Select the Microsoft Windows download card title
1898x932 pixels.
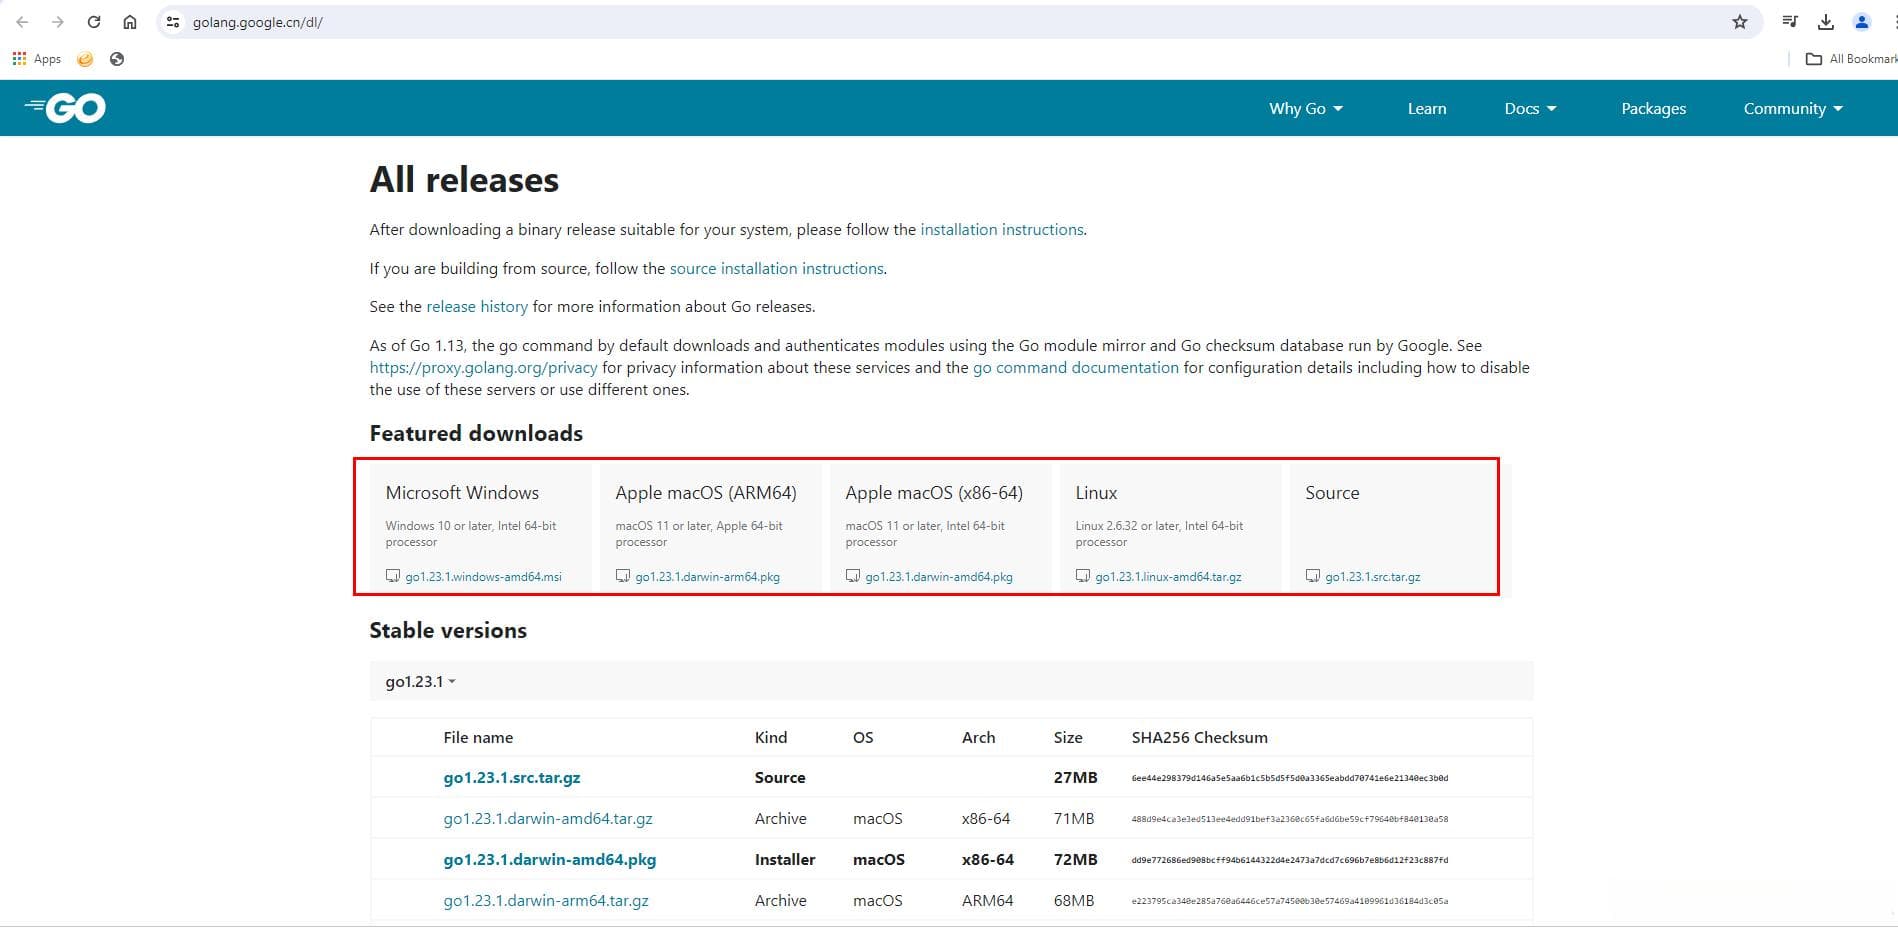coord(462,493)
